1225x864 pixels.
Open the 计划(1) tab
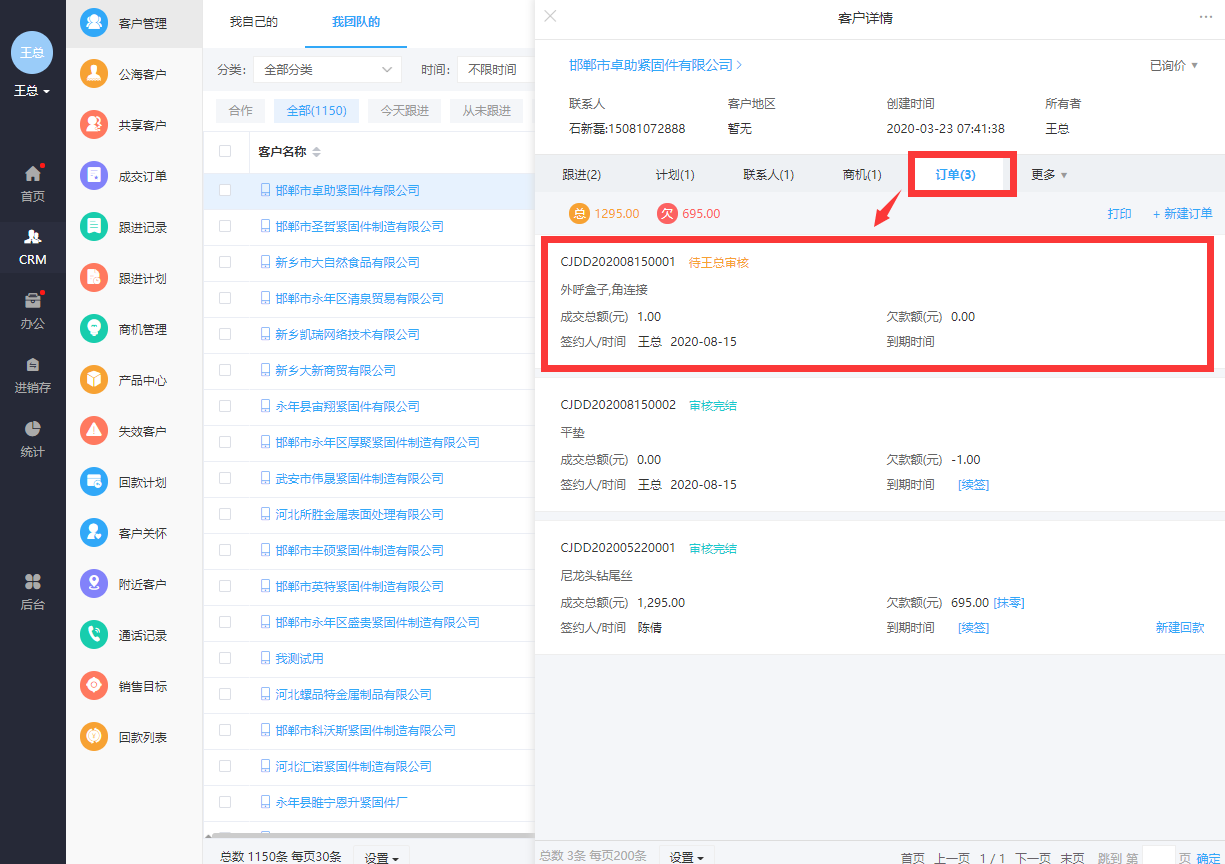(x=675, y=174)
